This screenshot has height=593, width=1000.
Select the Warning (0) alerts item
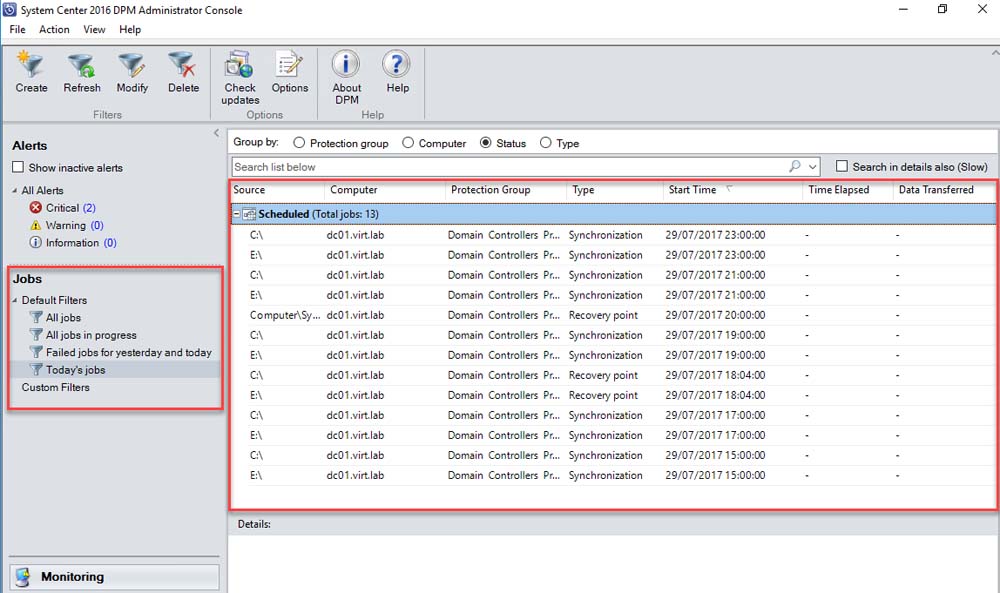click(75, 225)
